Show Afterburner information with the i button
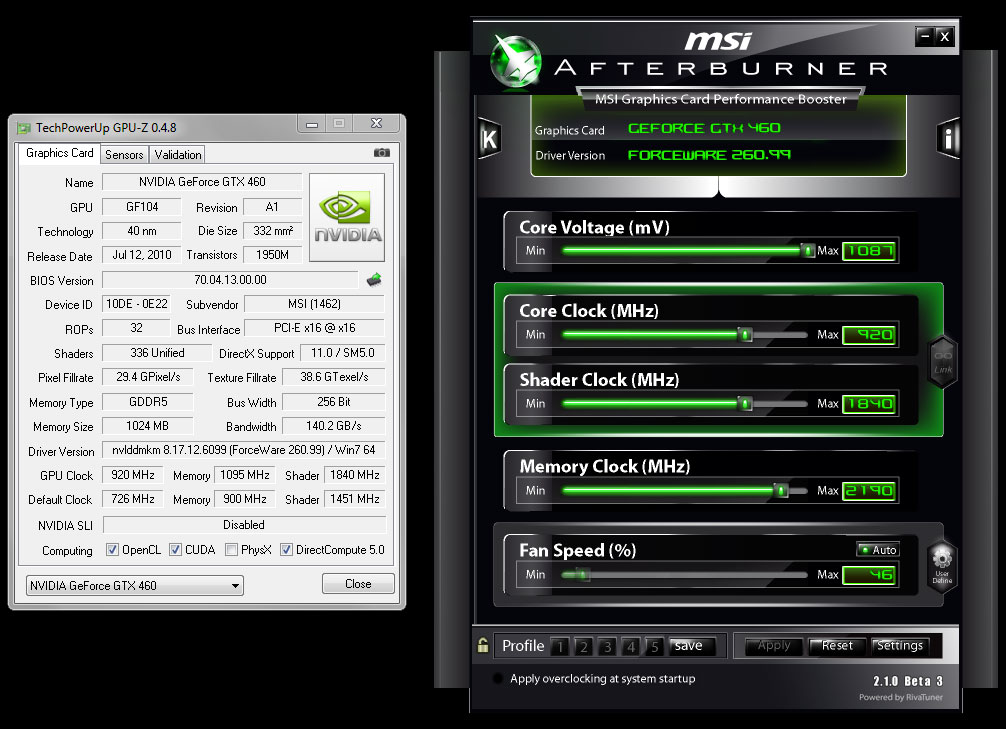 click(x=948, y=139)
